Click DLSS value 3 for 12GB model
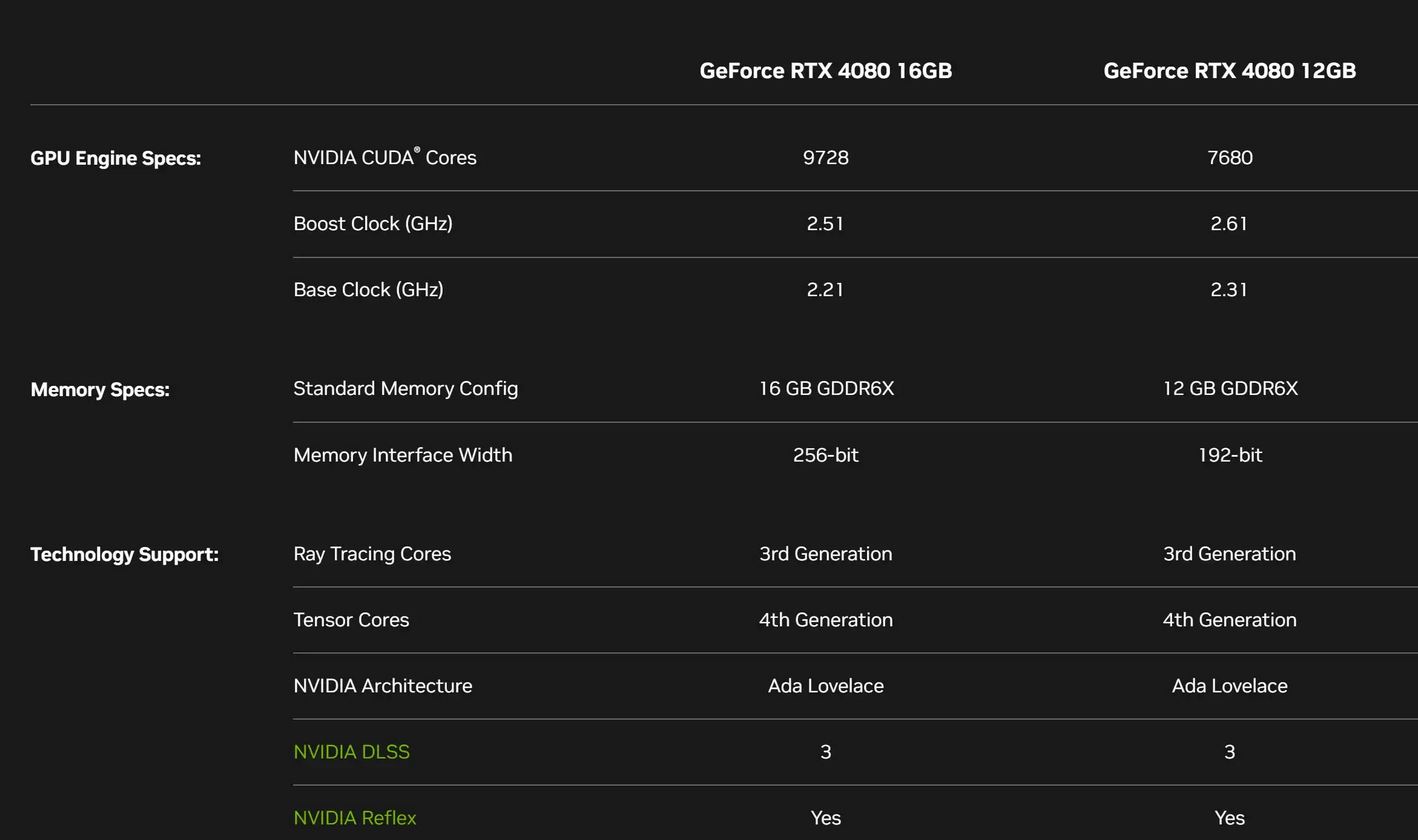Image resolution: width=1418 pixels, height=840 pixels. pyautogui.click(x=1229, y=752)
